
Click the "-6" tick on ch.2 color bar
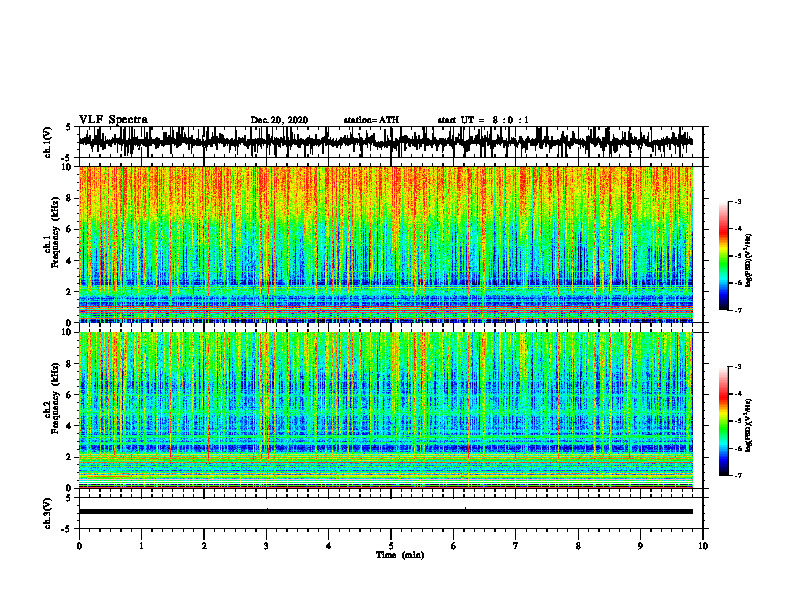[x=738, y=448]
